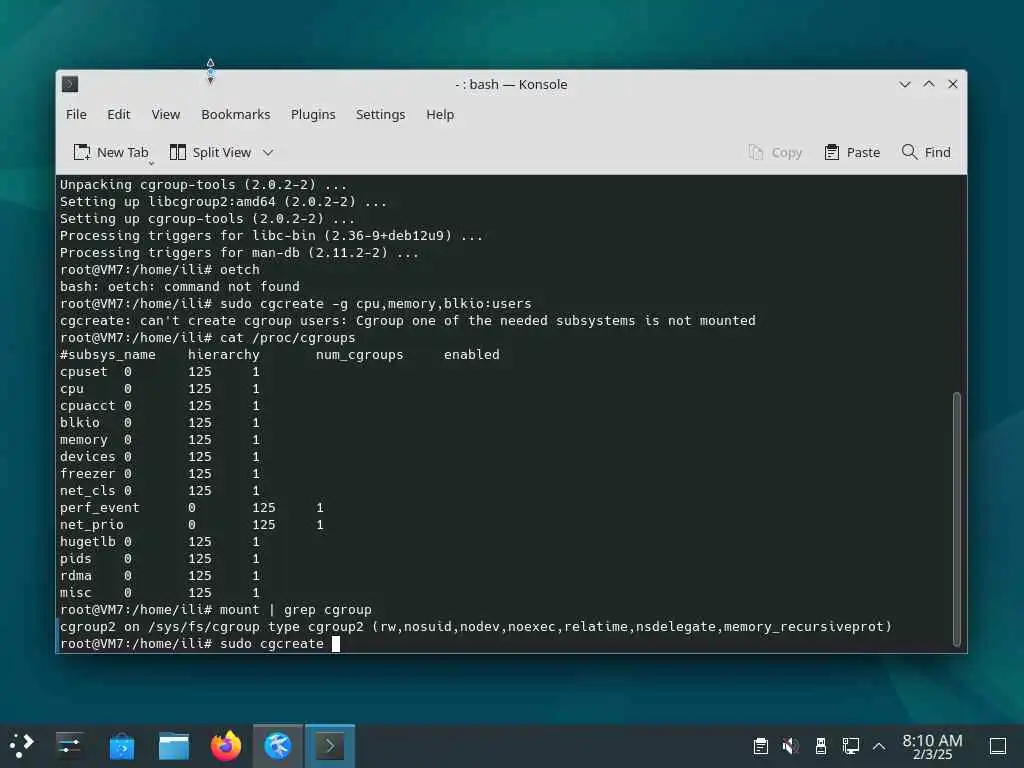This screenshot has width=1024, height=768.
Task: Click the 'mount | grep cgroup' command line
Action: 216,609
